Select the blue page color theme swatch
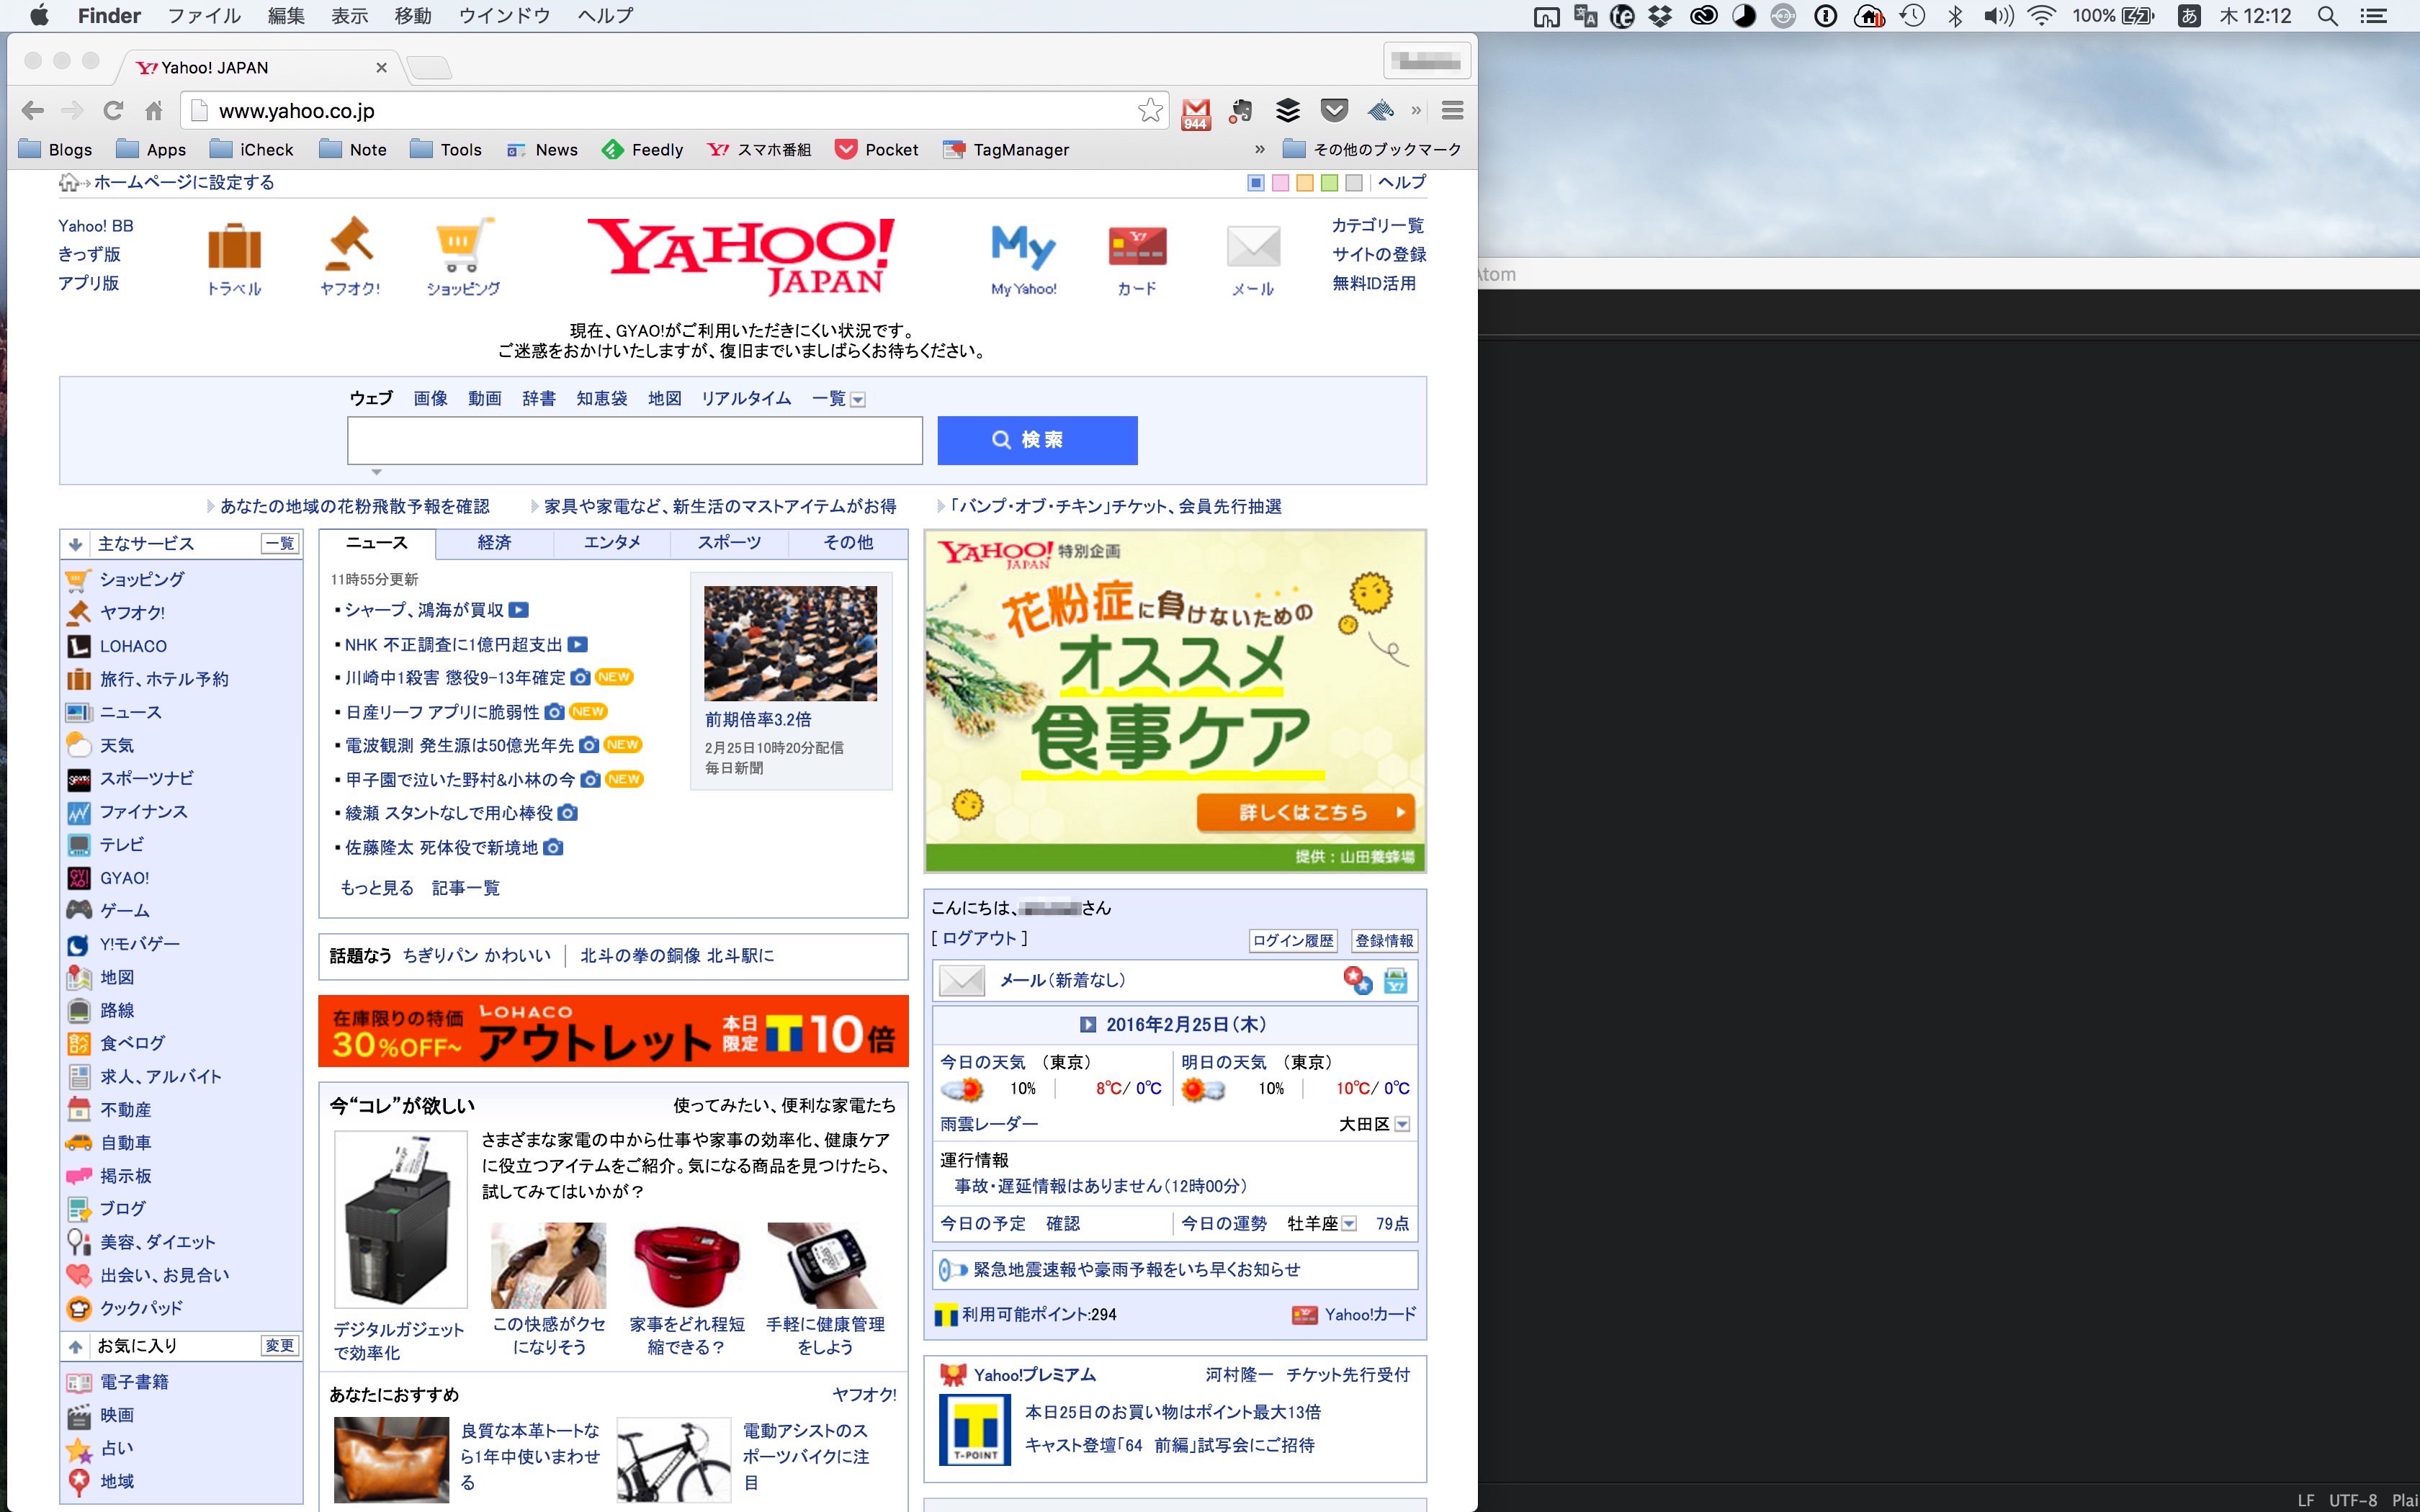The height and width of the screenshot is (1512, 2420). pyautogui.click(x=1256, y=183)
